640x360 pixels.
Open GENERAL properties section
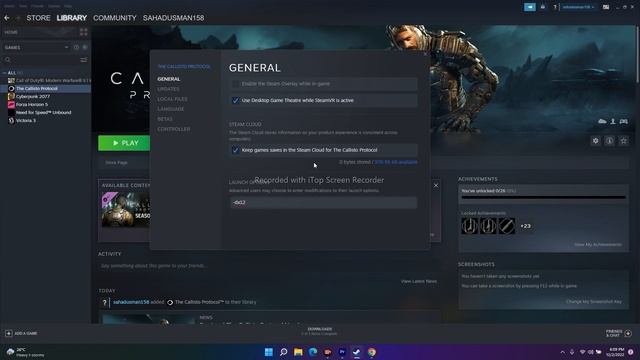[169, 79]
